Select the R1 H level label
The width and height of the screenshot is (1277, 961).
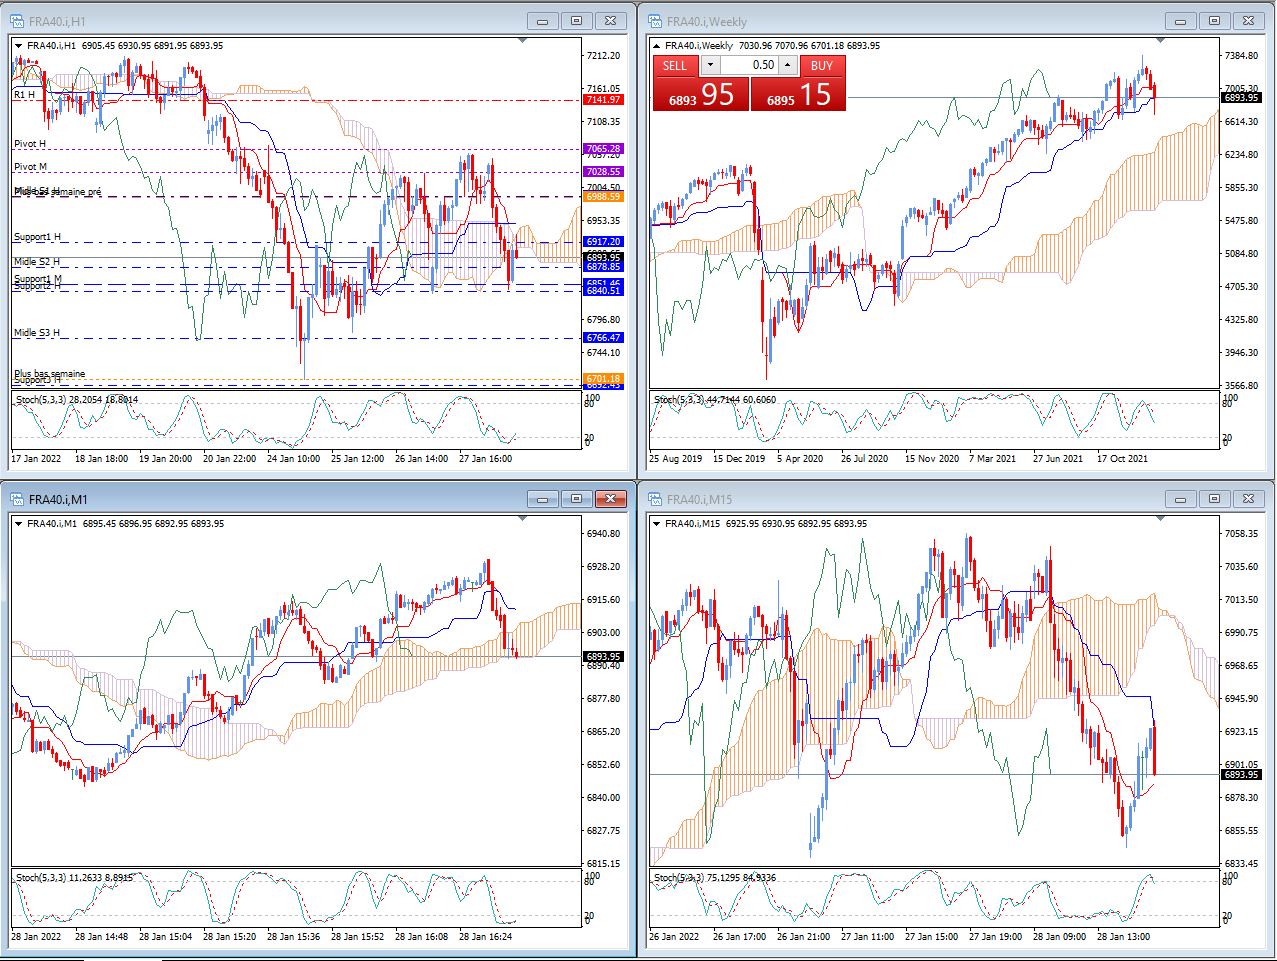point(24,95)
